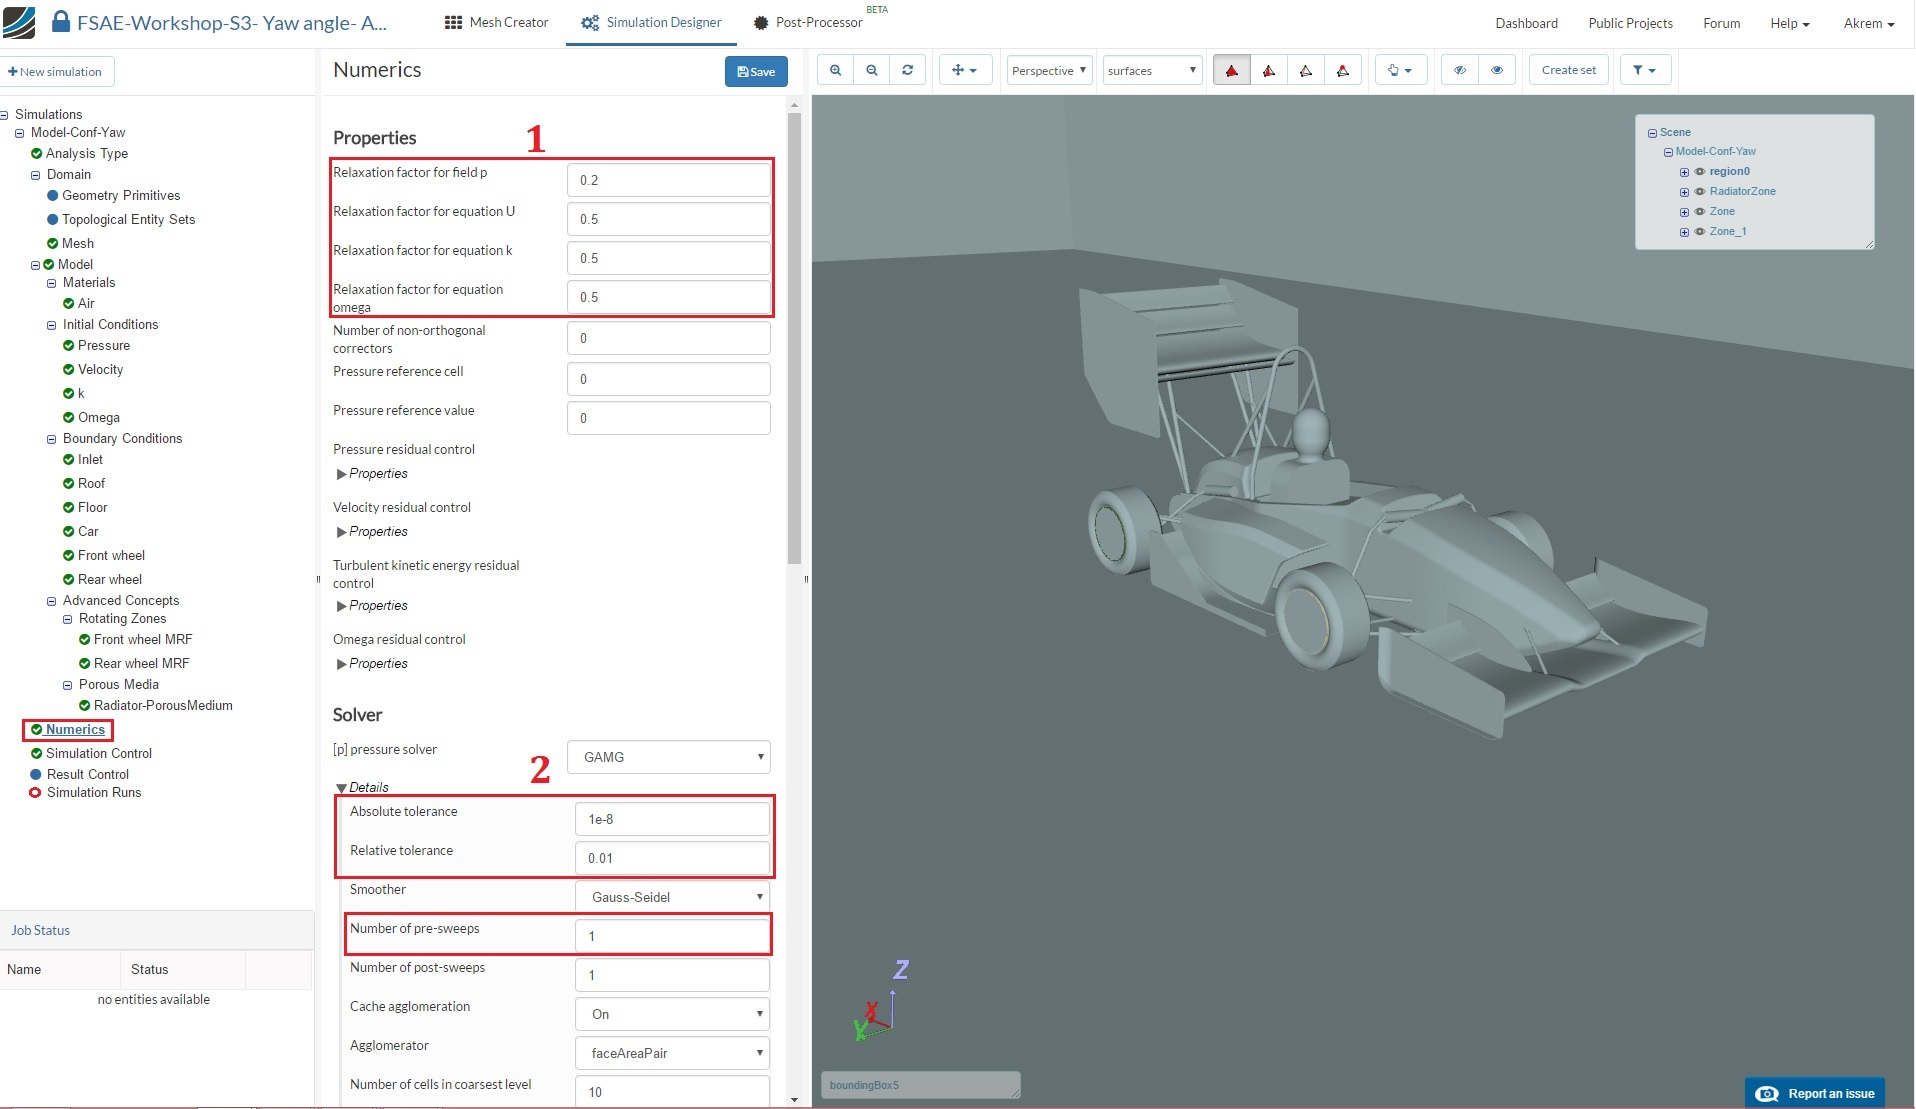Click the zoom out magnifier icon
1916x1109 pixels.
point(872,70)
